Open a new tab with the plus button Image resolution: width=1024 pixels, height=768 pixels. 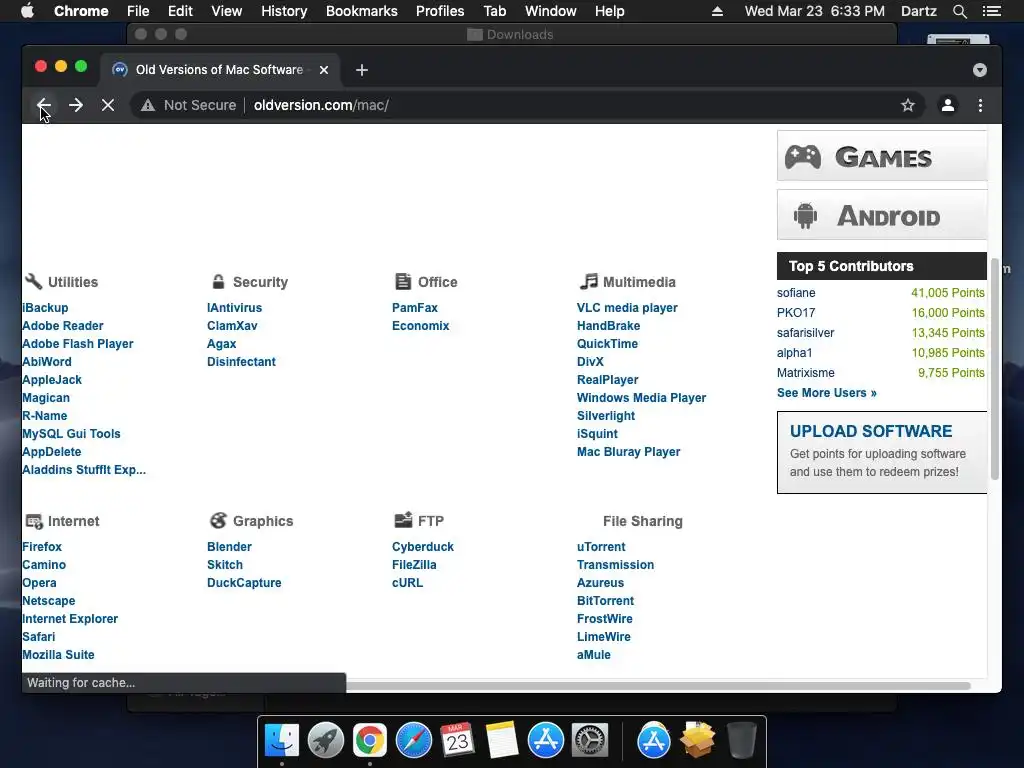(362, 70)
